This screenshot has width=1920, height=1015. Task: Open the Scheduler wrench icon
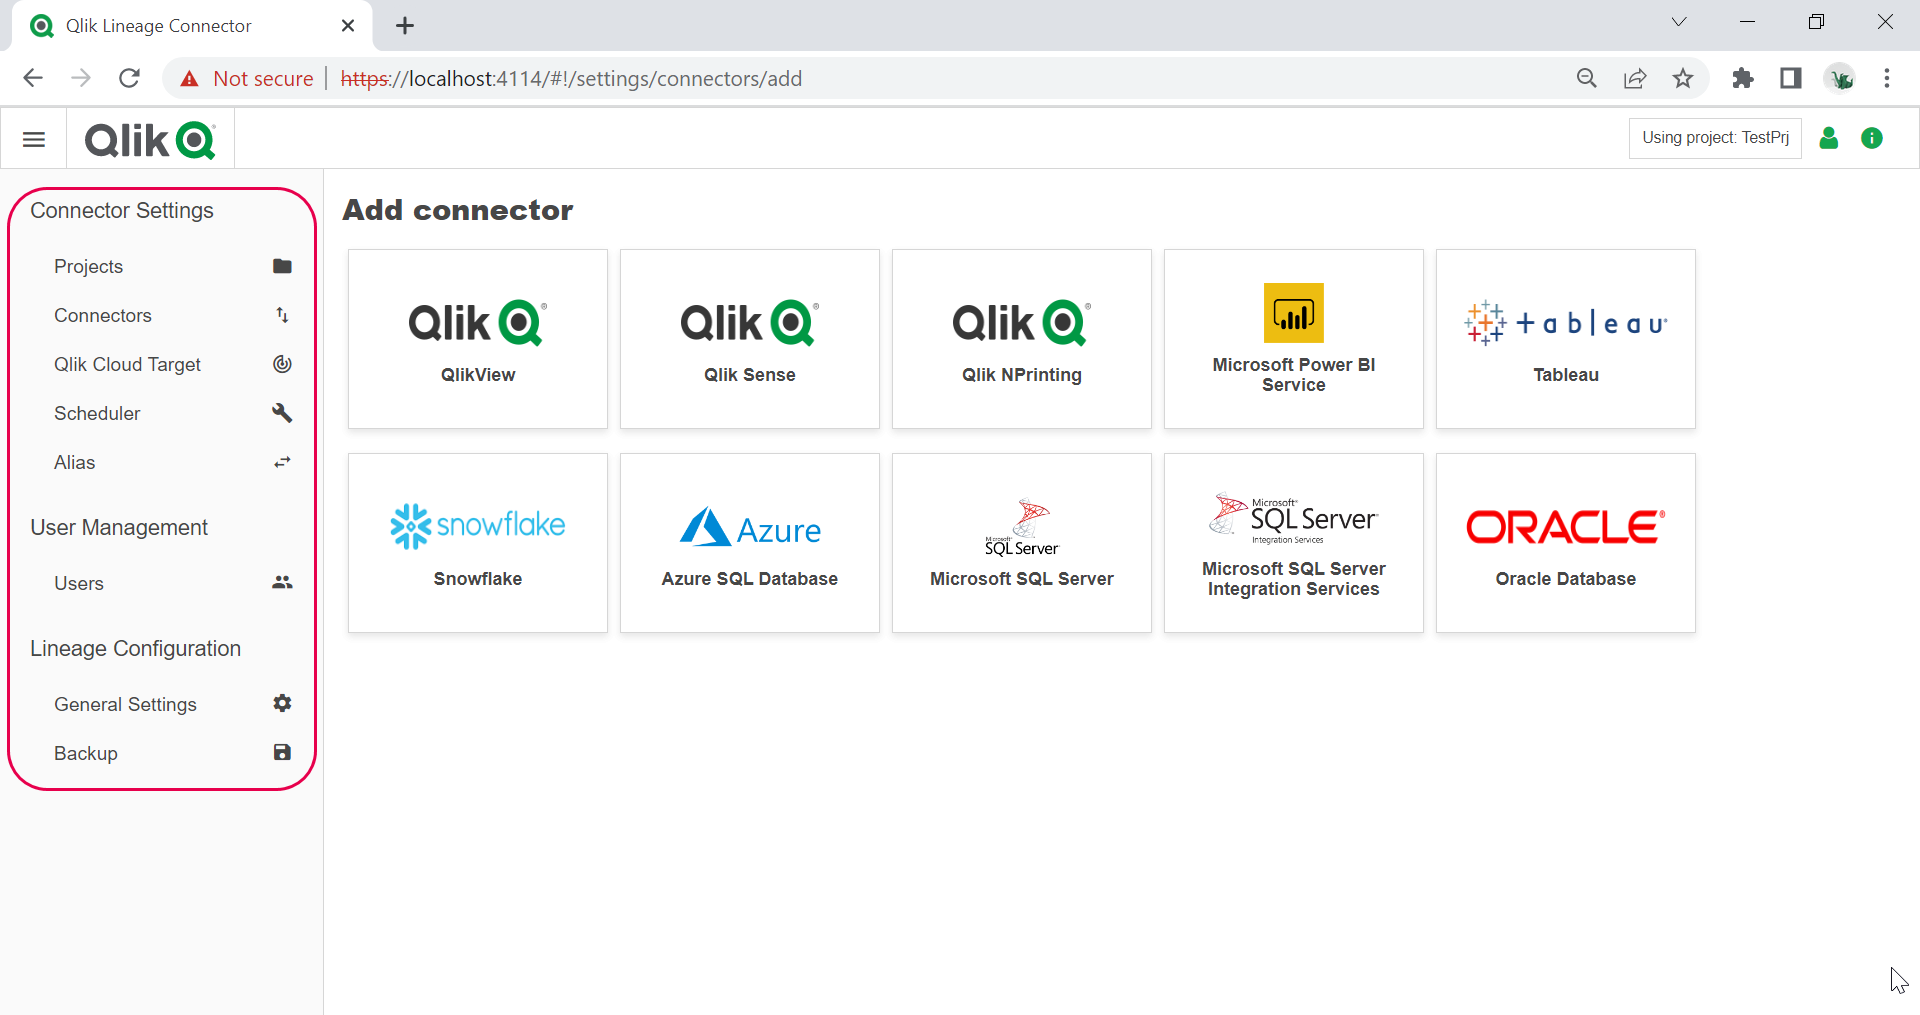[x=282, y=413]
